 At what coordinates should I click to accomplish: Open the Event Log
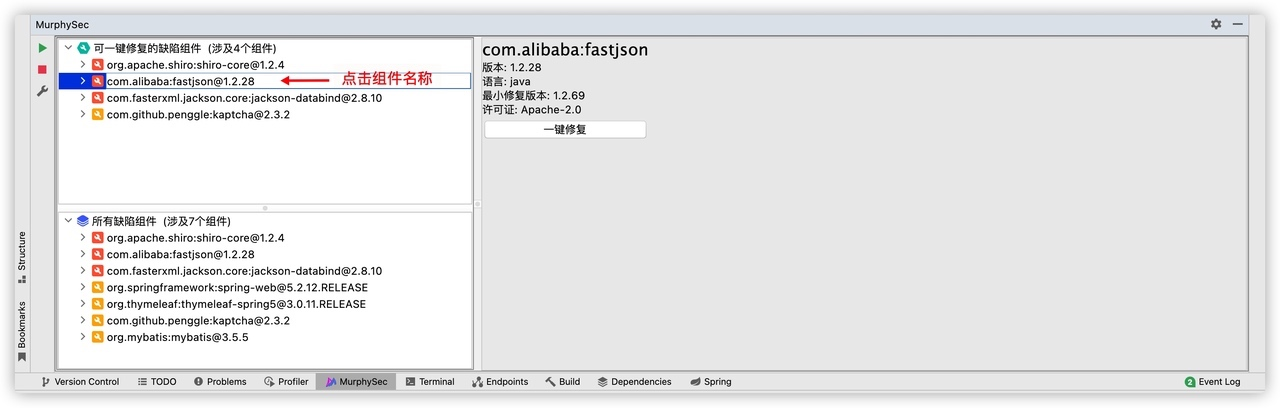pos(1212,381)
